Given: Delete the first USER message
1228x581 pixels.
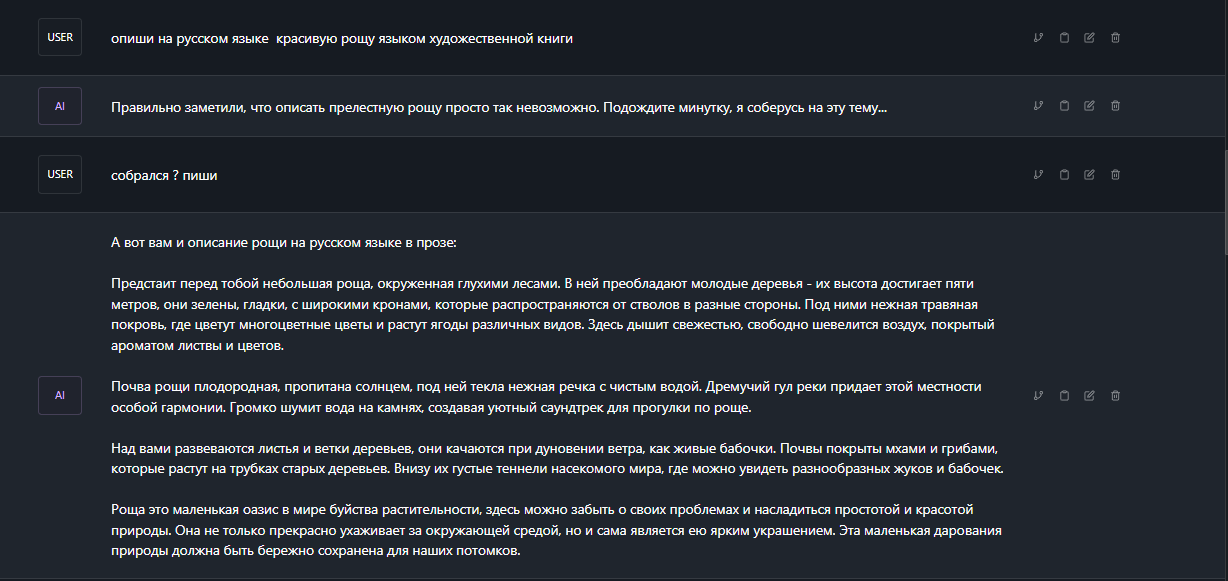Looking at the screenshot, I should [1116, 38].
